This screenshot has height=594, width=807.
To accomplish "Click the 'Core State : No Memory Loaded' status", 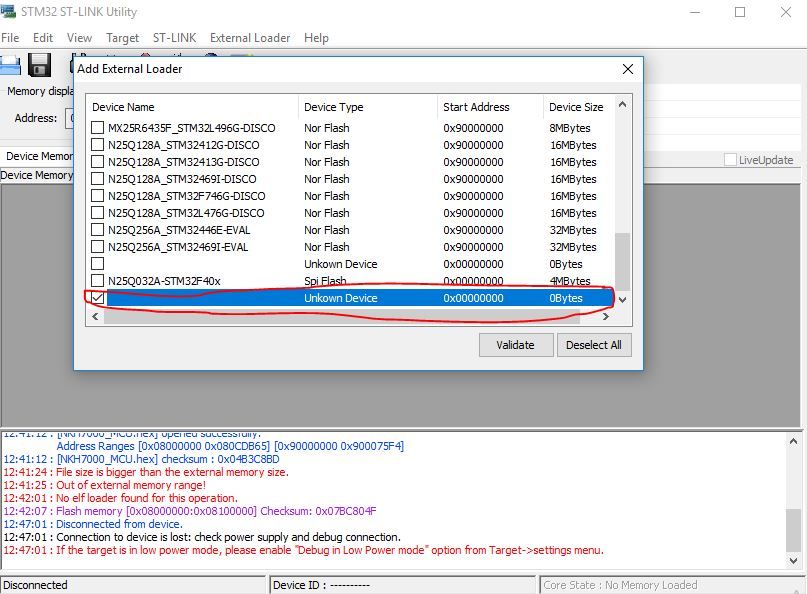I will pos(620,585).
